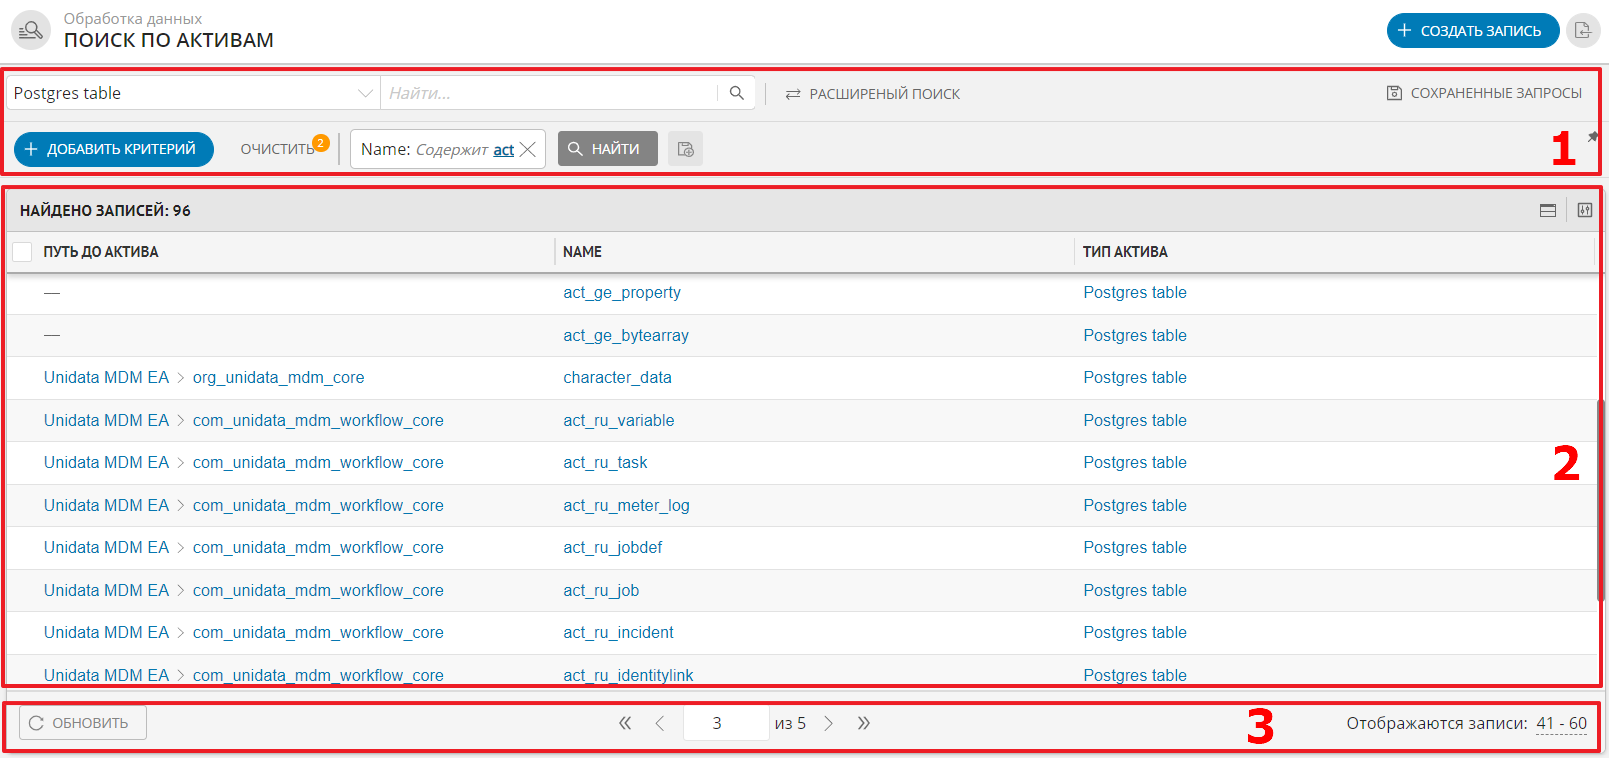Open РАСШИРЕНЫЙ ПОИСК advanced search
Screen dimensions: 1609x758
873,94
